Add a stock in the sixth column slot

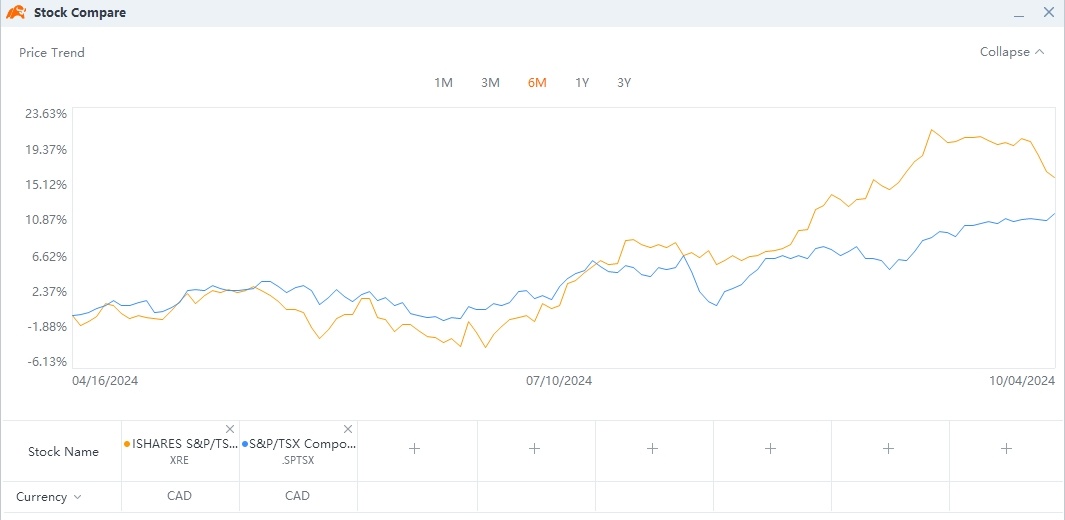click(770, 448)
